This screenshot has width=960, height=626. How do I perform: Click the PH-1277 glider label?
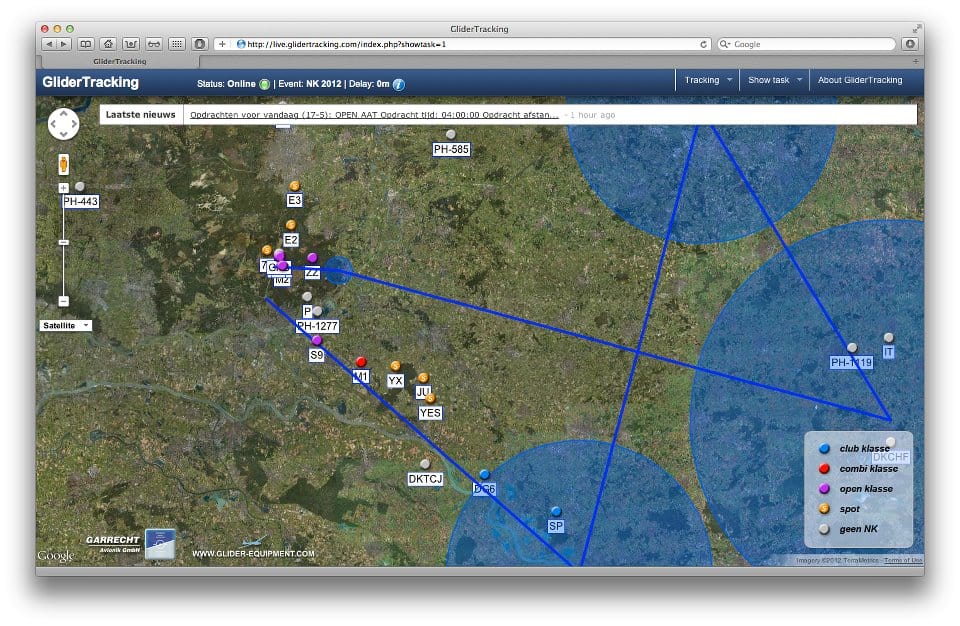click(x=317, y=326)
